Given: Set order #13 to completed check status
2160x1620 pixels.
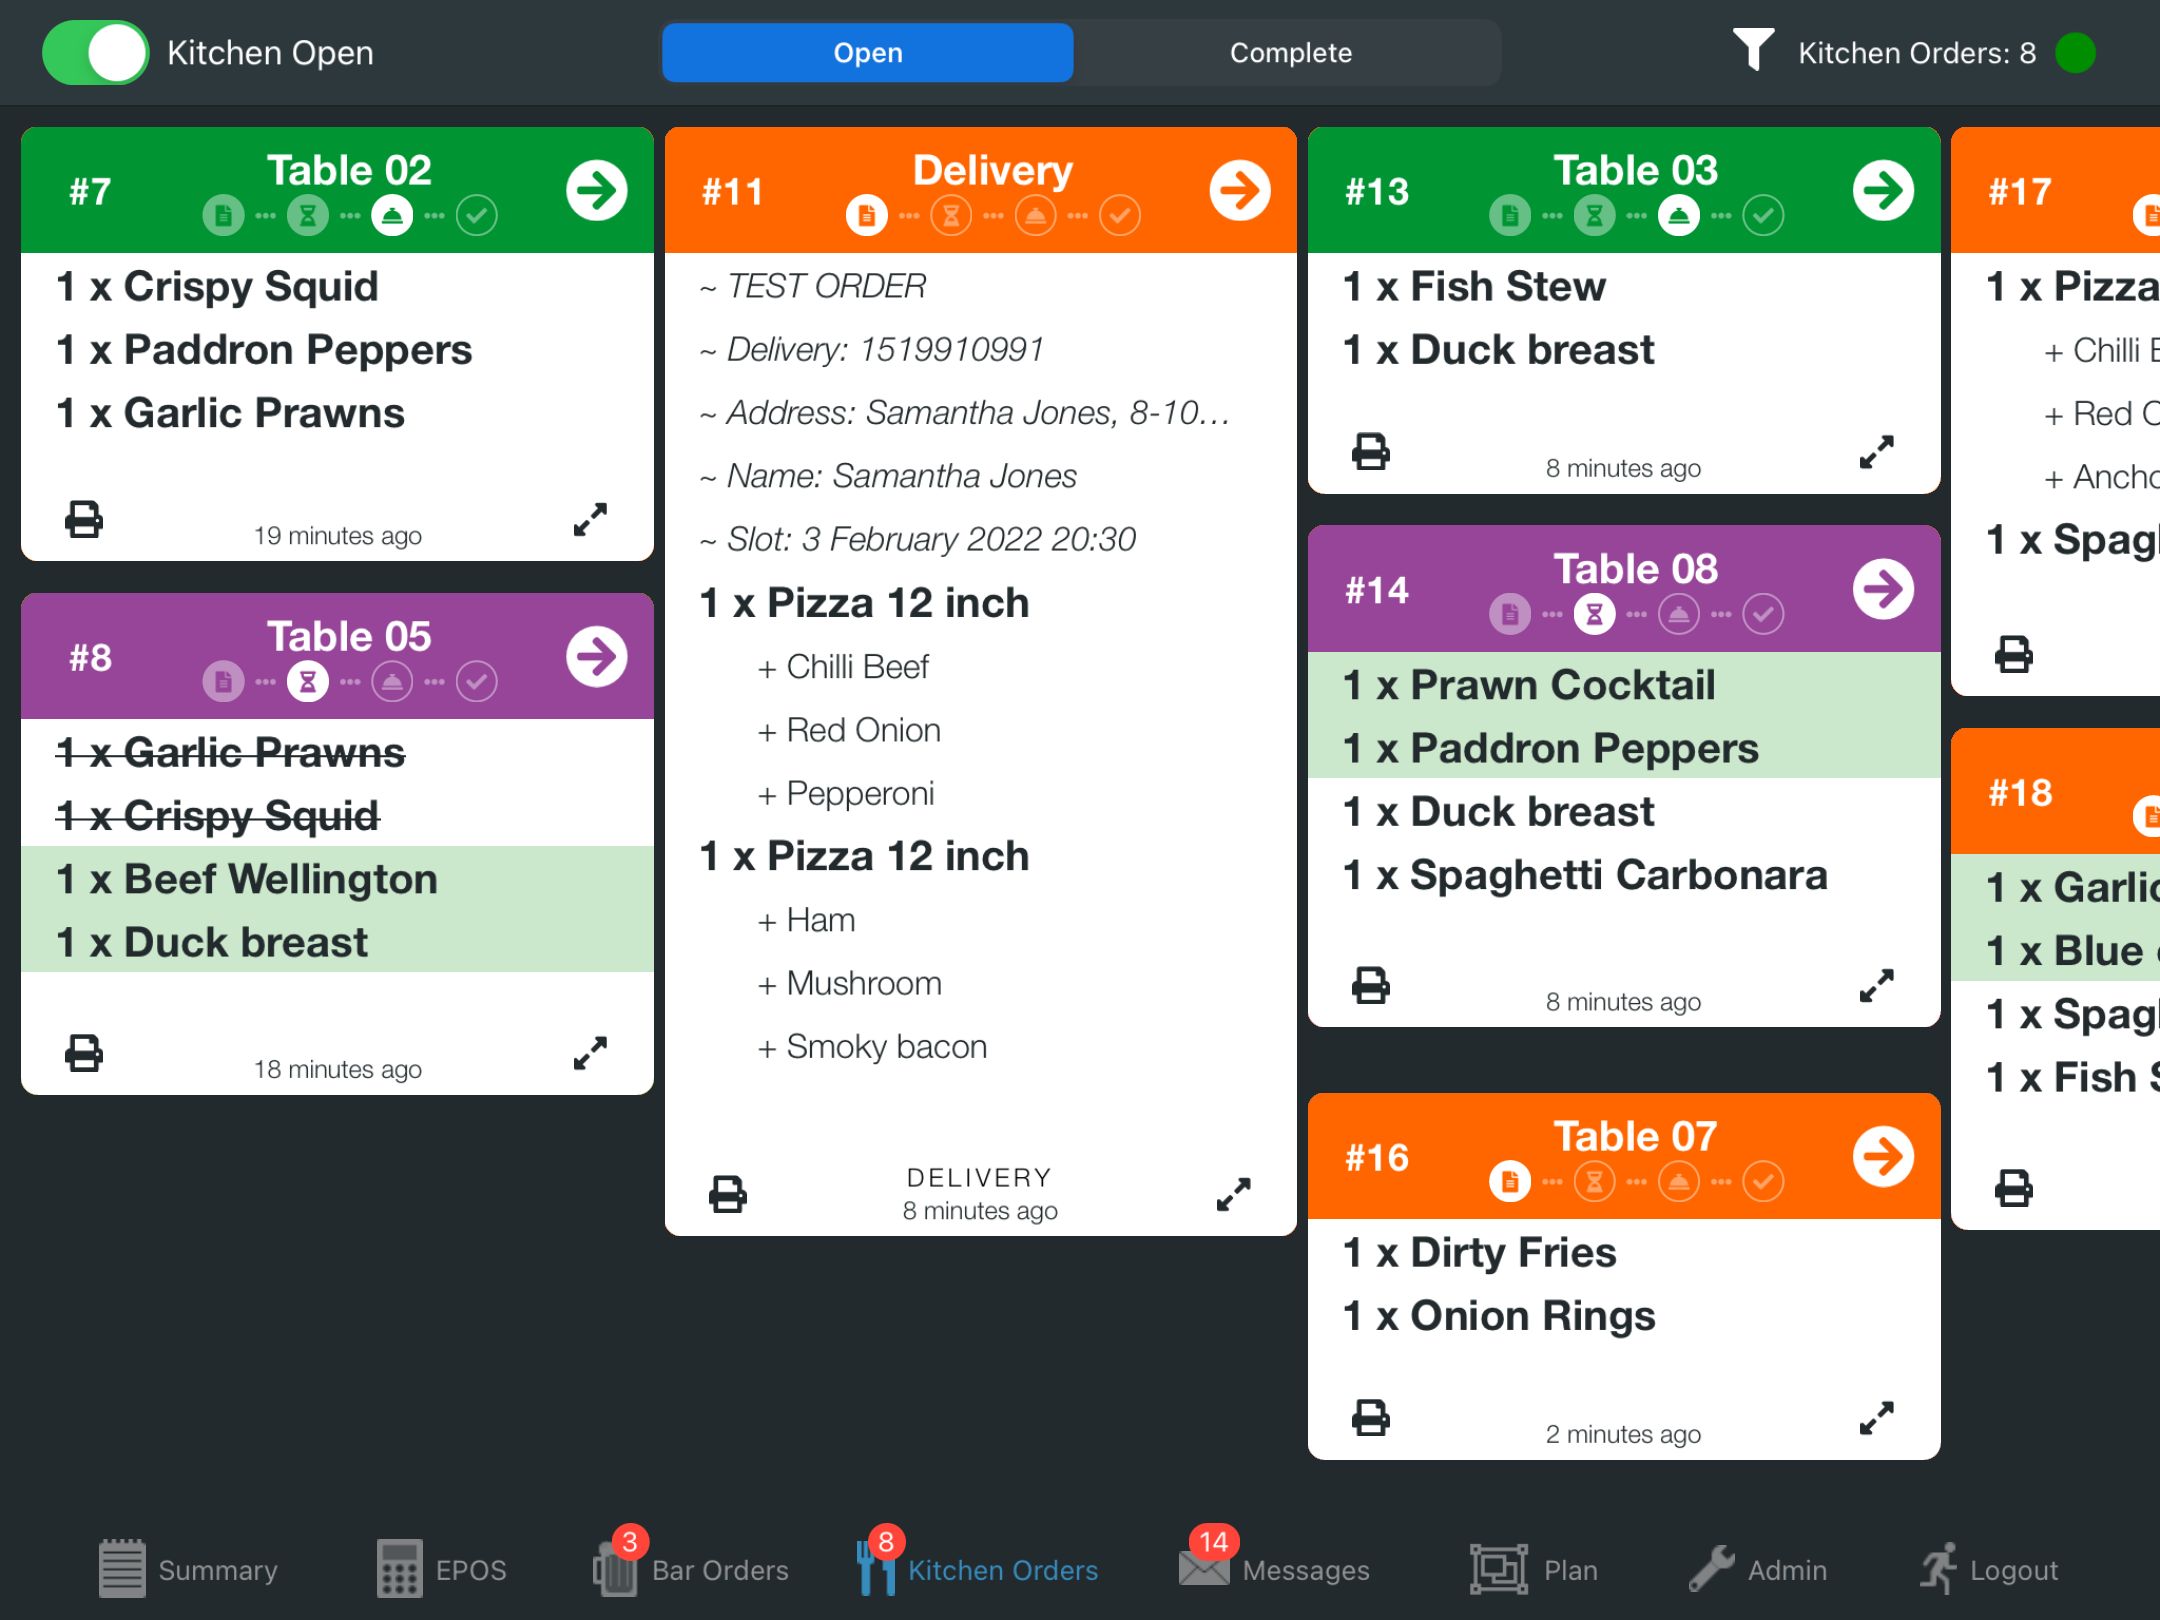Looking at the screenshot, I should pyautogui.click(x=1763, y=215).
